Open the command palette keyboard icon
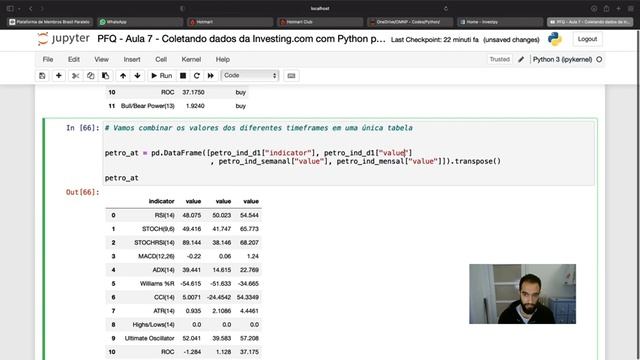 (x=291, y=76)
